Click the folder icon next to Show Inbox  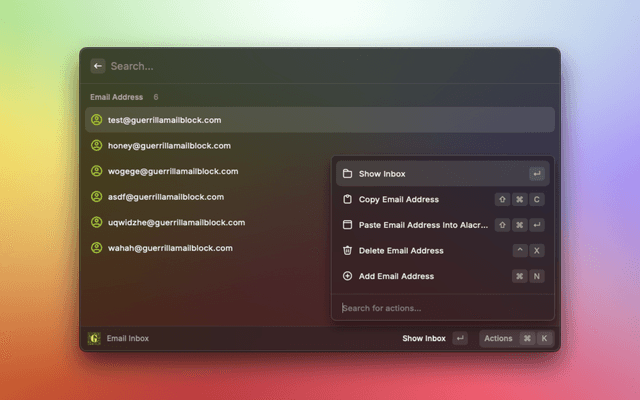coord(347,174)
